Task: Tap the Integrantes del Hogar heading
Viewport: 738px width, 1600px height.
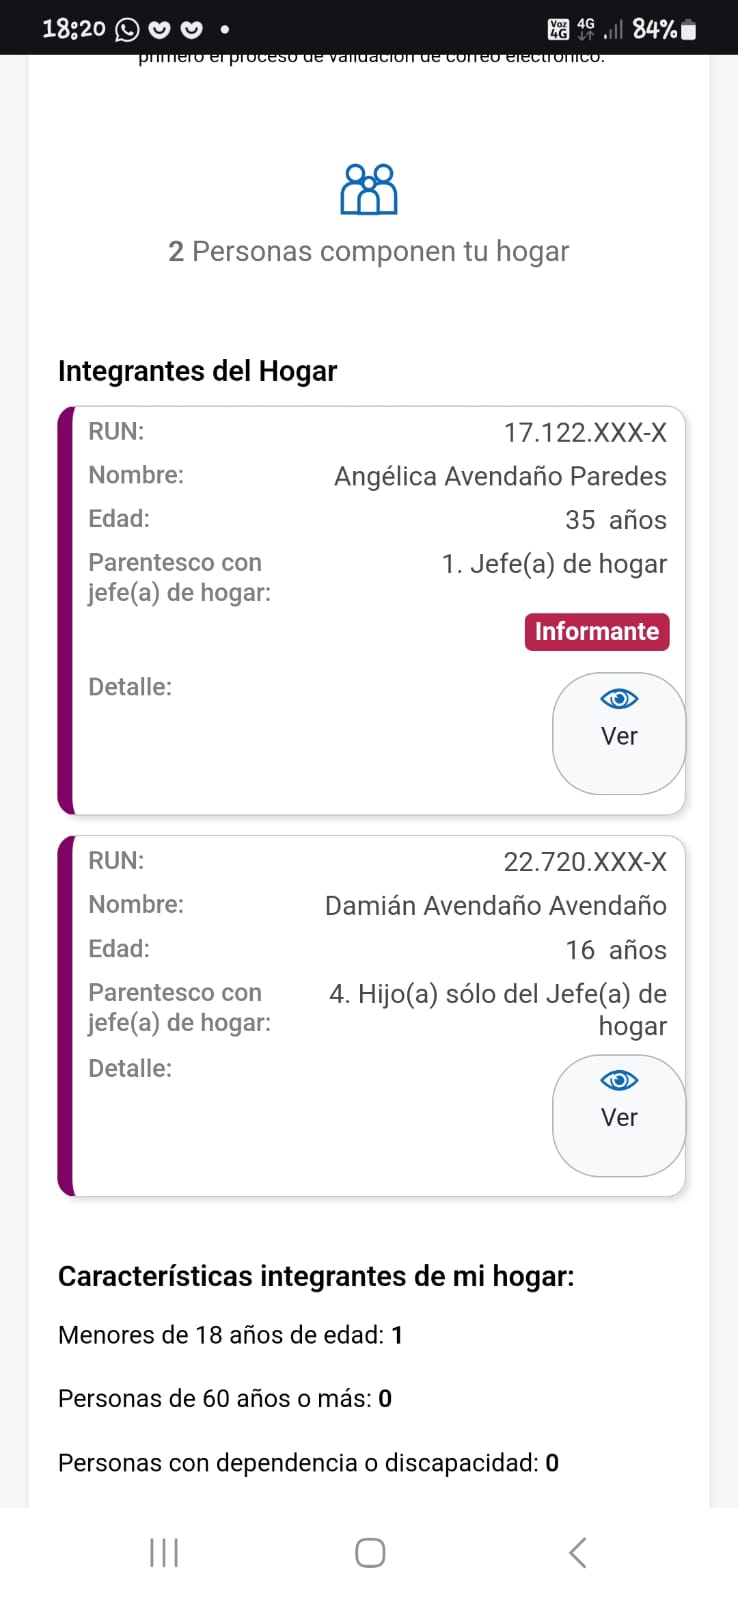Action: coord(198,371)
